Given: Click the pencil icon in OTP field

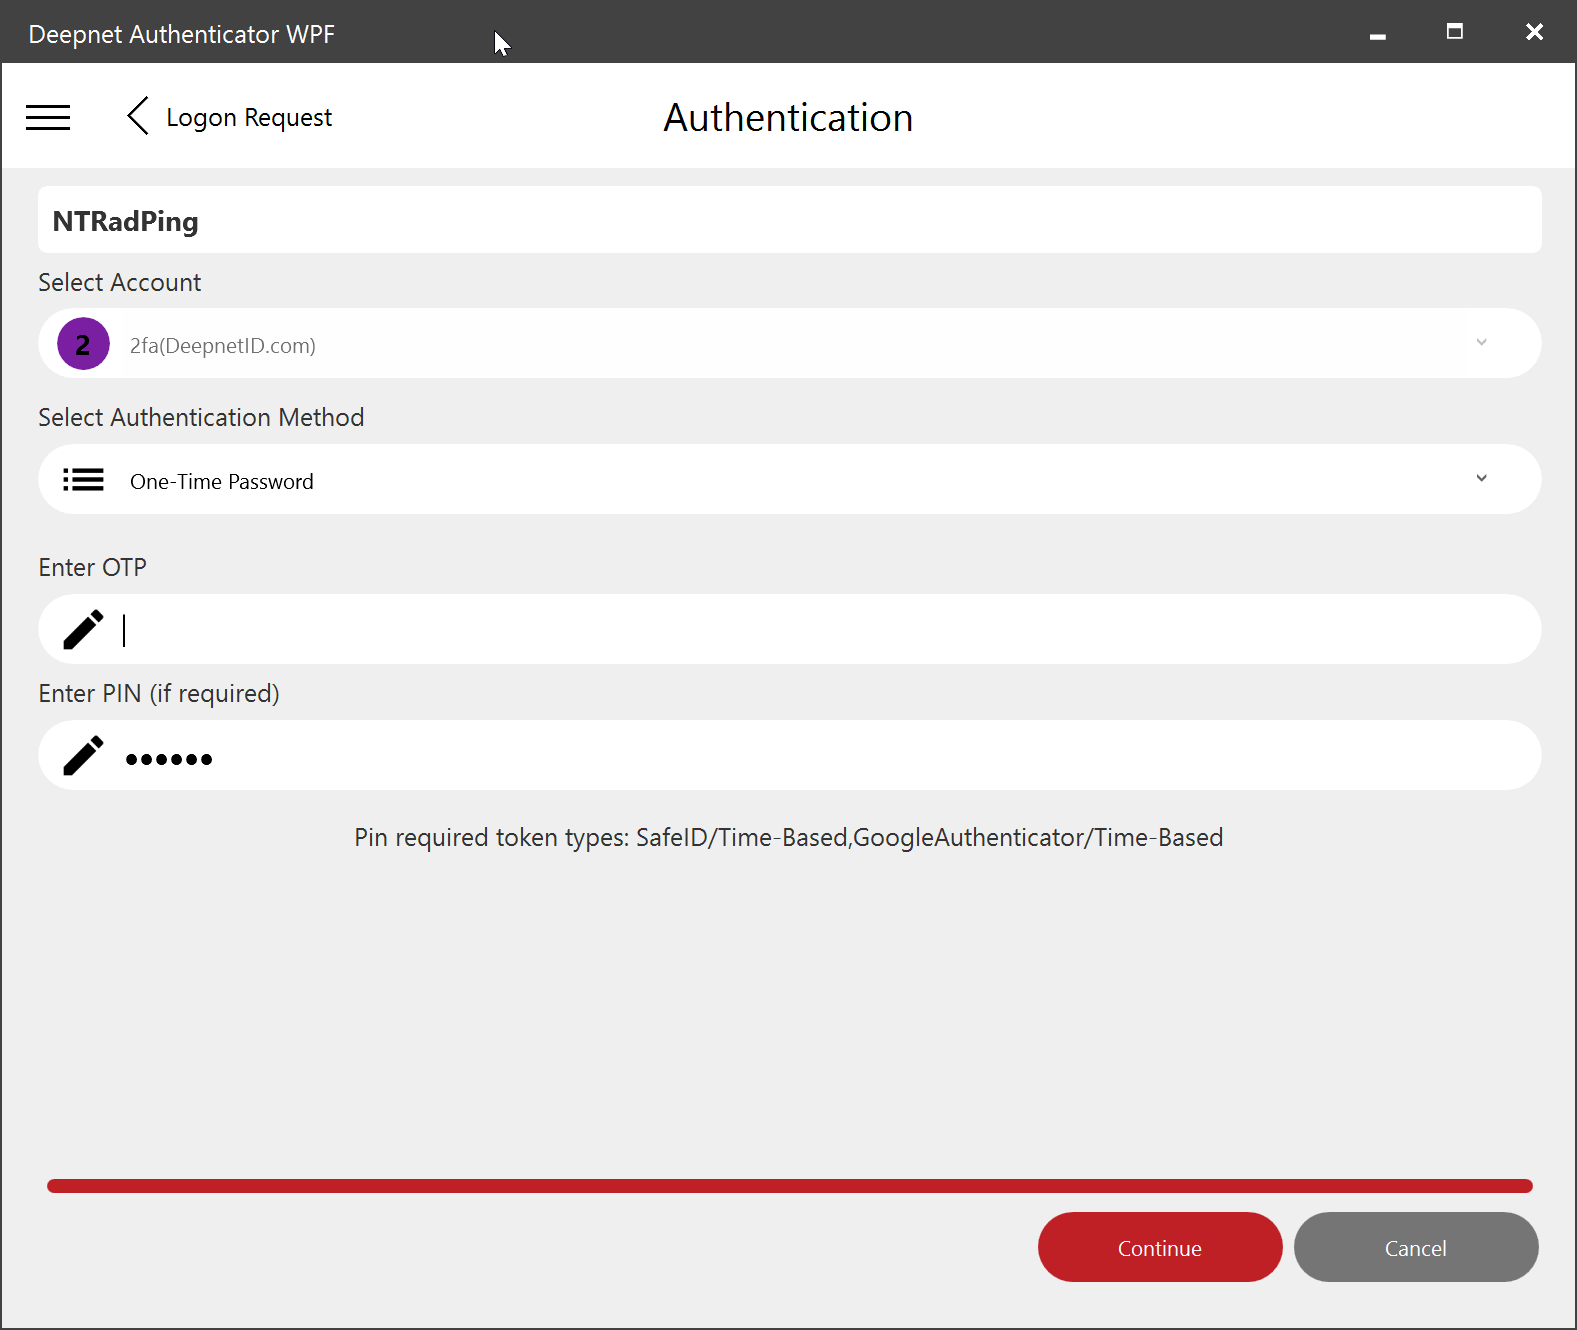Looking at the screenshot, I should [83, 629].
